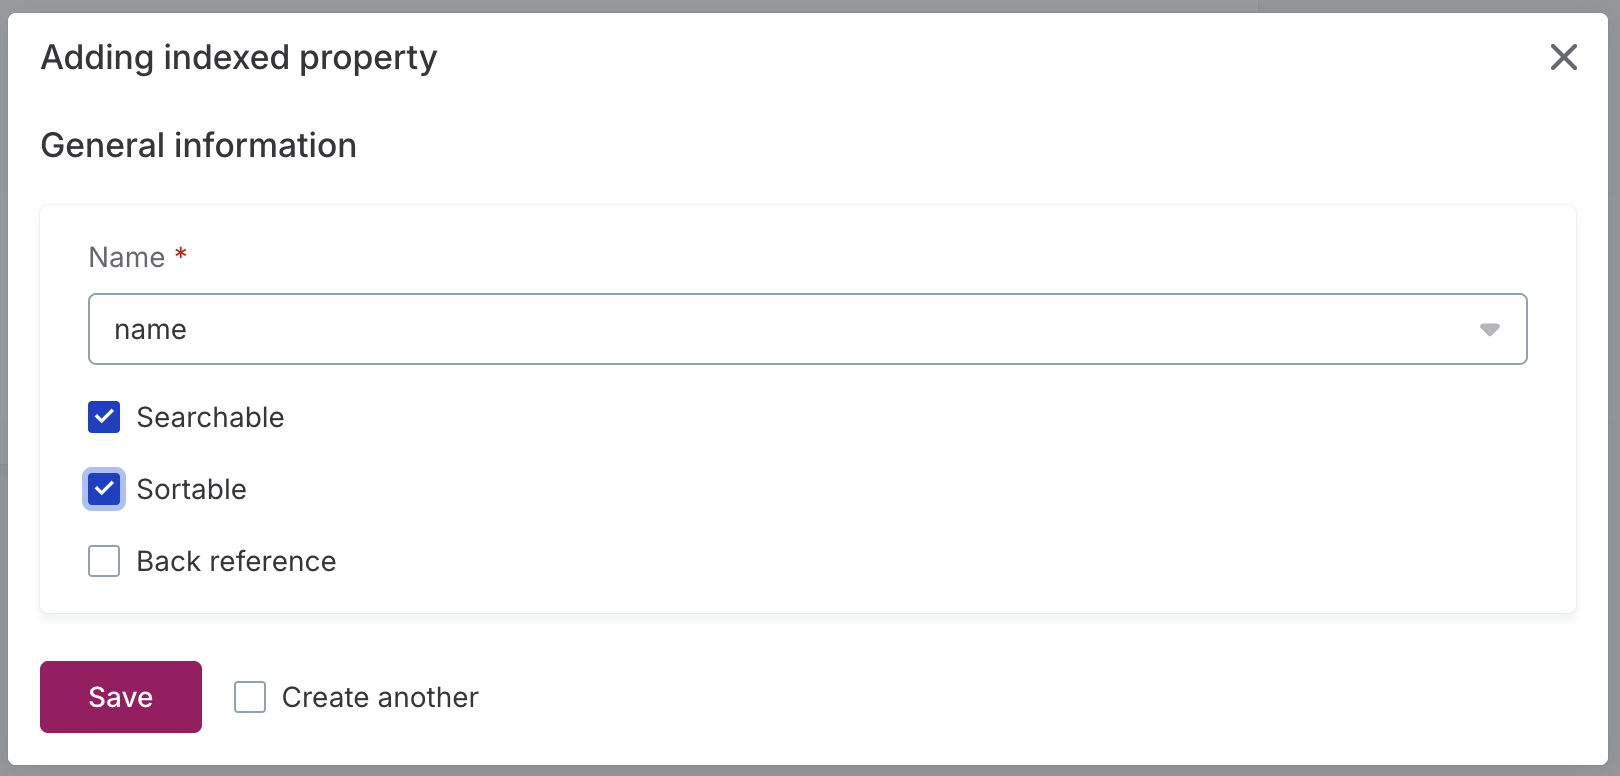The image size is (1620, 776).
Task: Click the 'General information' section heading
Action: [x=198, y=145]
